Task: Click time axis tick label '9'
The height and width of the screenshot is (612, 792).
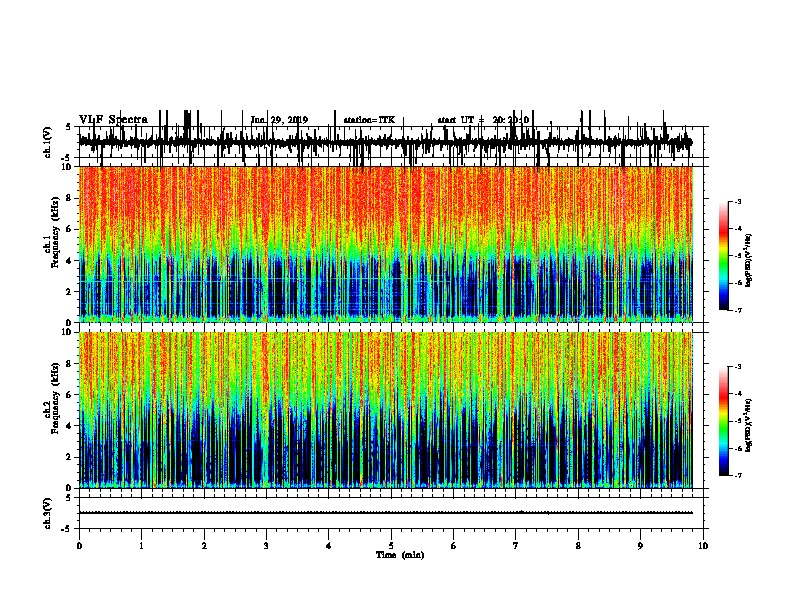Action: pos(640,546)
